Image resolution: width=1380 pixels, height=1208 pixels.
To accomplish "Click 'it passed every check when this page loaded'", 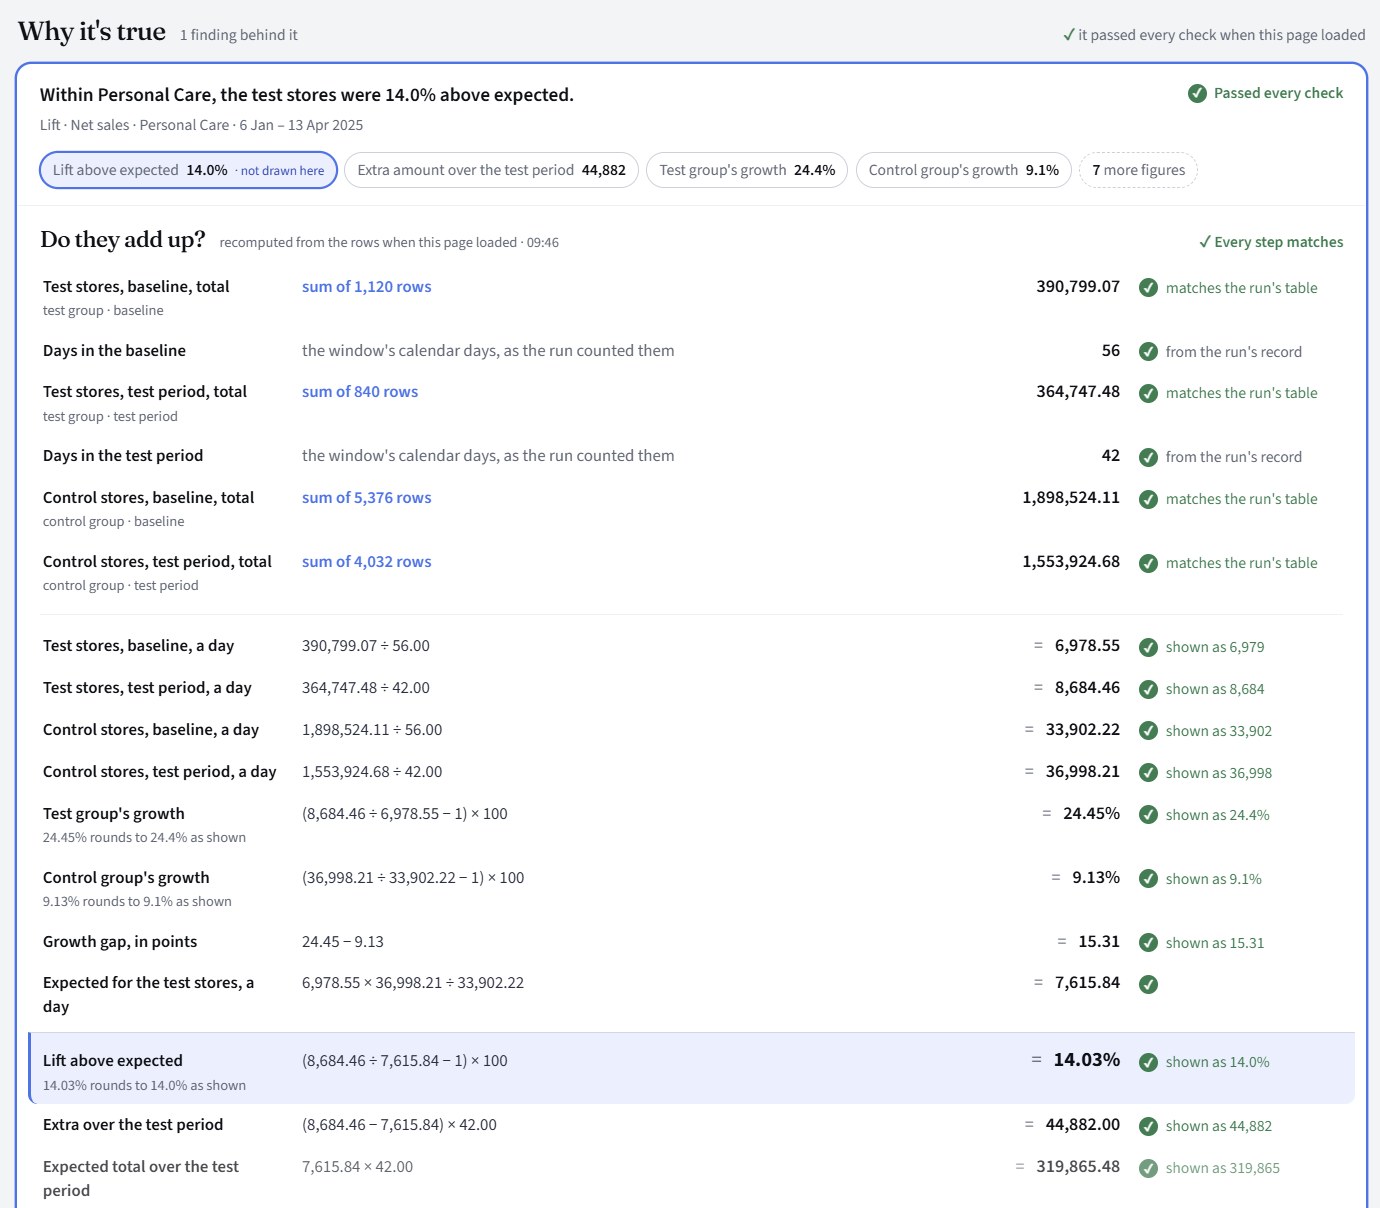I will coord(1214,35).
